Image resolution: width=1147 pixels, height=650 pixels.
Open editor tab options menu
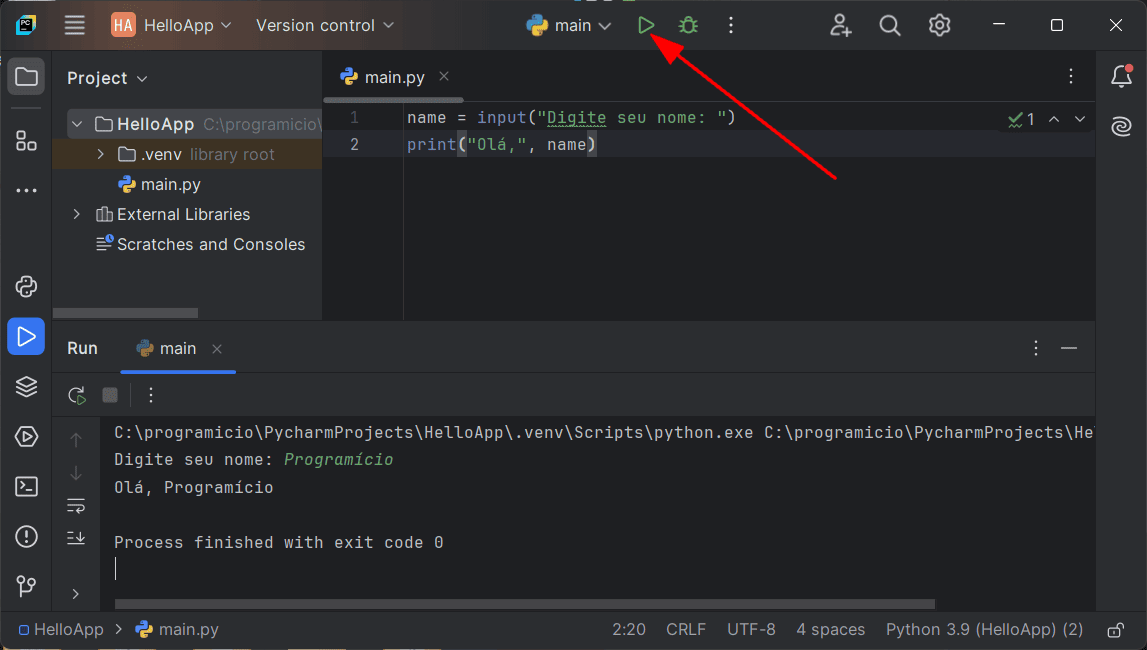(1071, 76)
